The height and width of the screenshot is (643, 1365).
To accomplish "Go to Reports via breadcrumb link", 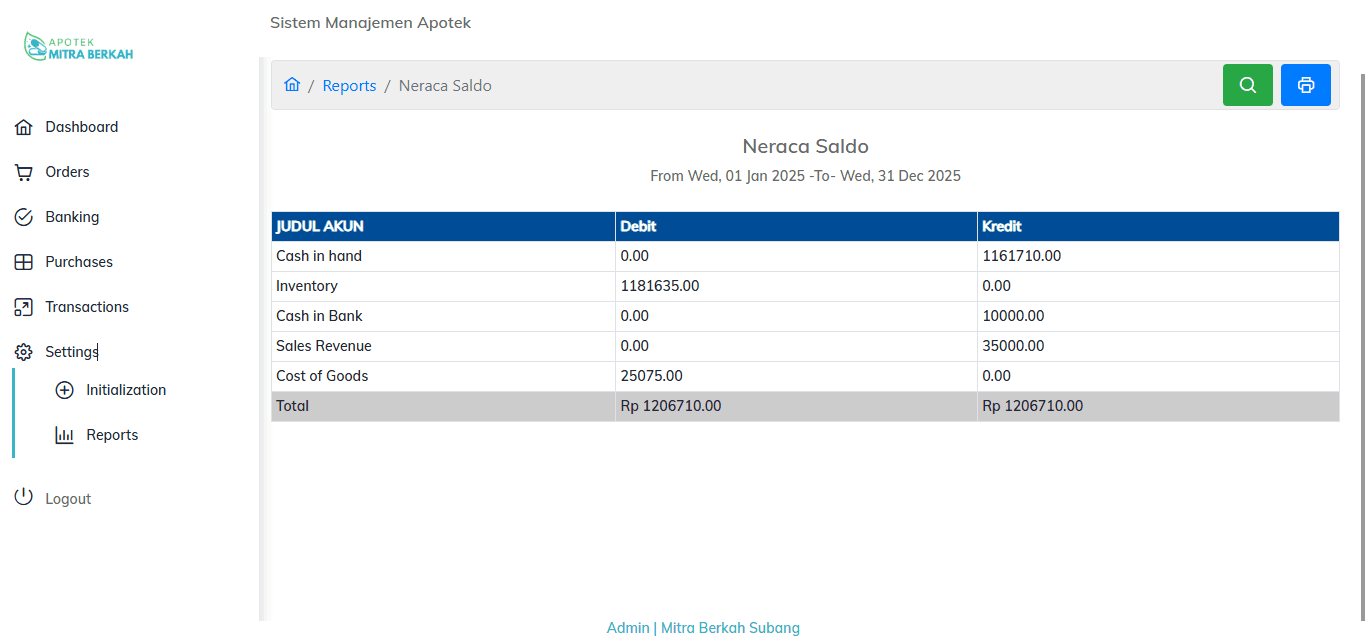I will 349,86.
